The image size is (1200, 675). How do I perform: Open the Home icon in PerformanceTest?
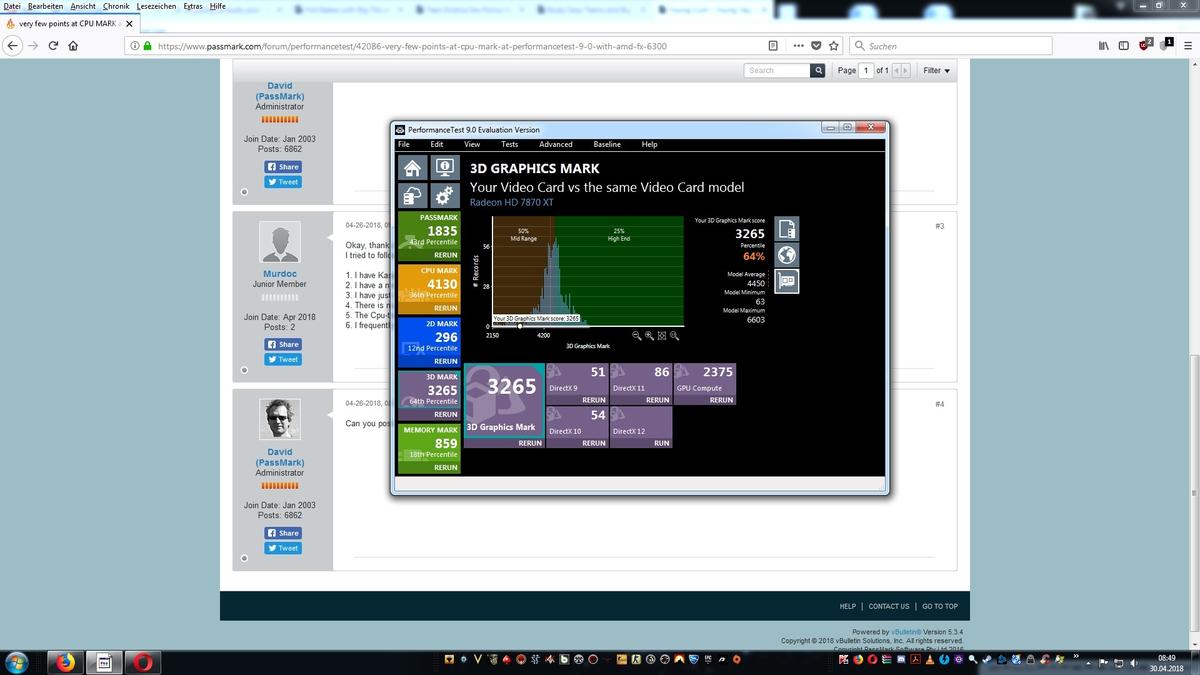(x=412, y=167)
